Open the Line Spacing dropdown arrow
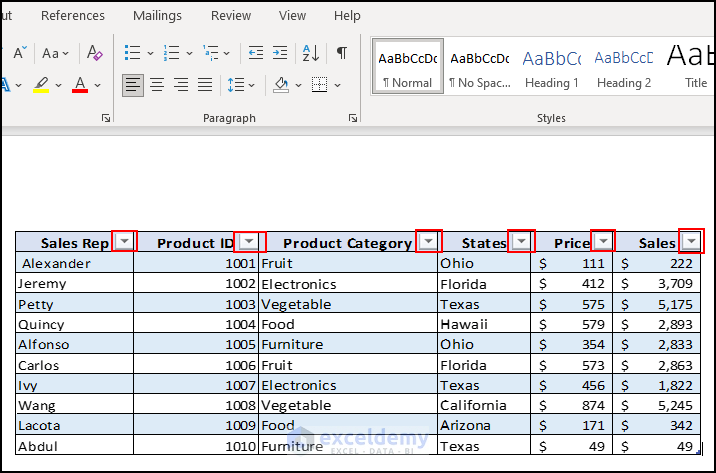Image resolution: width=716 pixels, height=473 pixels. [252, 85]
